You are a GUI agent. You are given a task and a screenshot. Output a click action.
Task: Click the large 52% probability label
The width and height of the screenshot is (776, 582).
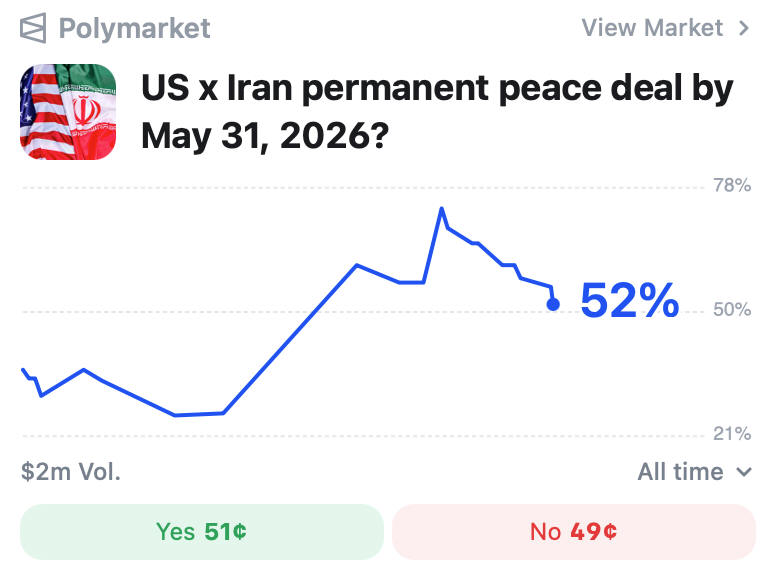click(x=630, y=300)
